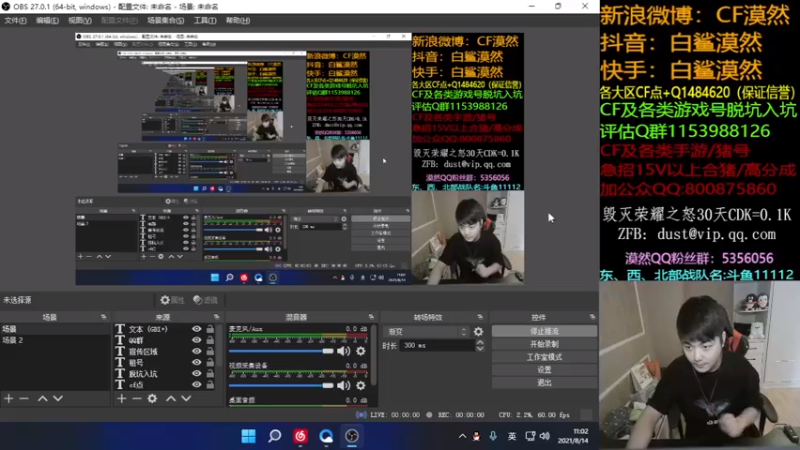This screenshot has height=450, width=800.
Task: Add a new scene with the plus icon
Action: pyautogui.click(x=9, y=398)
